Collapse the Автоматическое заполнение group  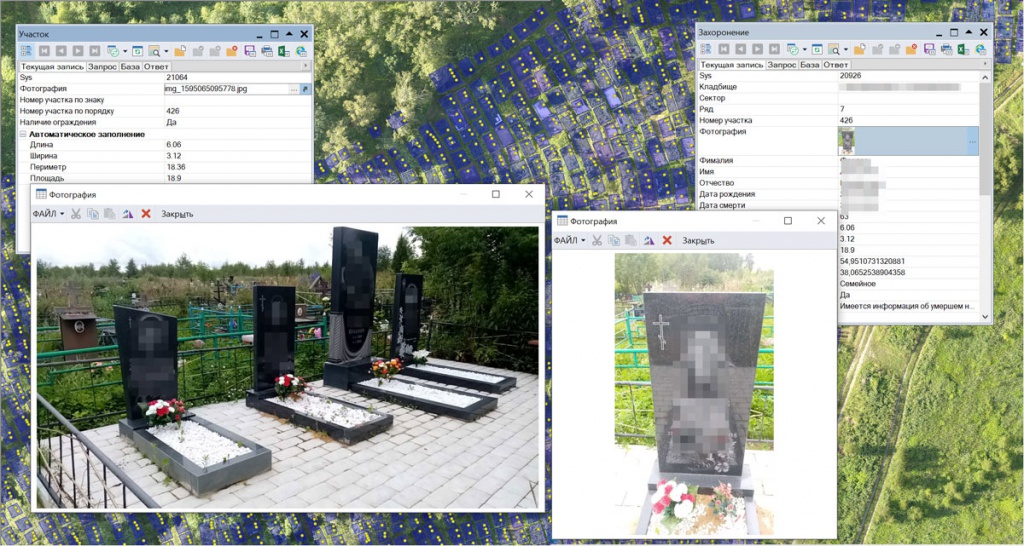(23, 134)
